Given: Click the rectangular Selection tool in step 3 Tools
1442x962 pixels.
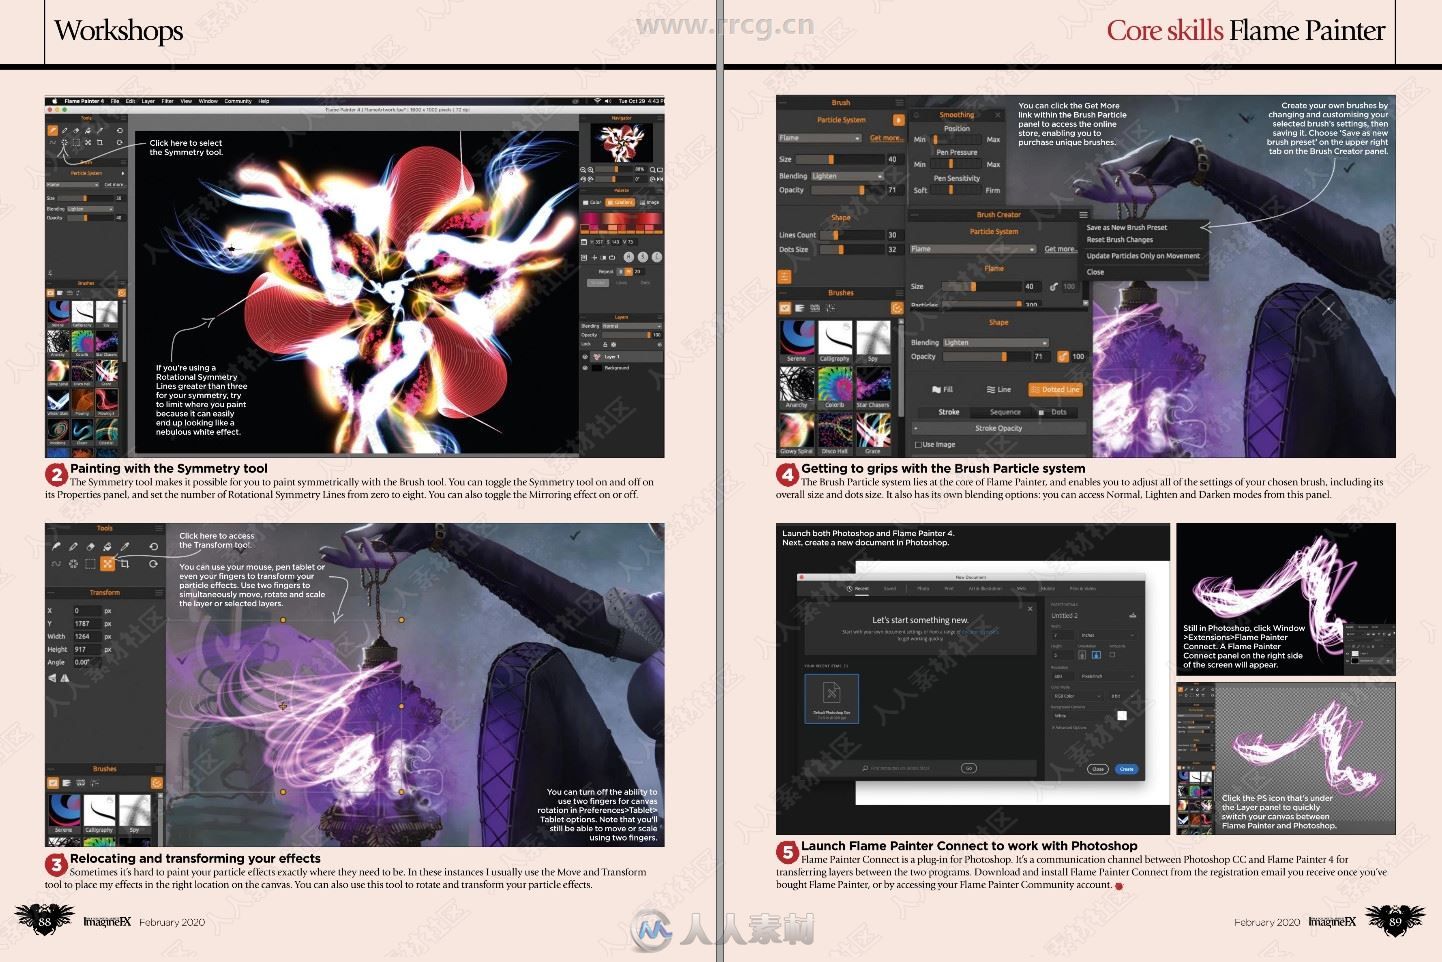Looking at the screenshot, I should pyautogui.click(x=90, y=564).
